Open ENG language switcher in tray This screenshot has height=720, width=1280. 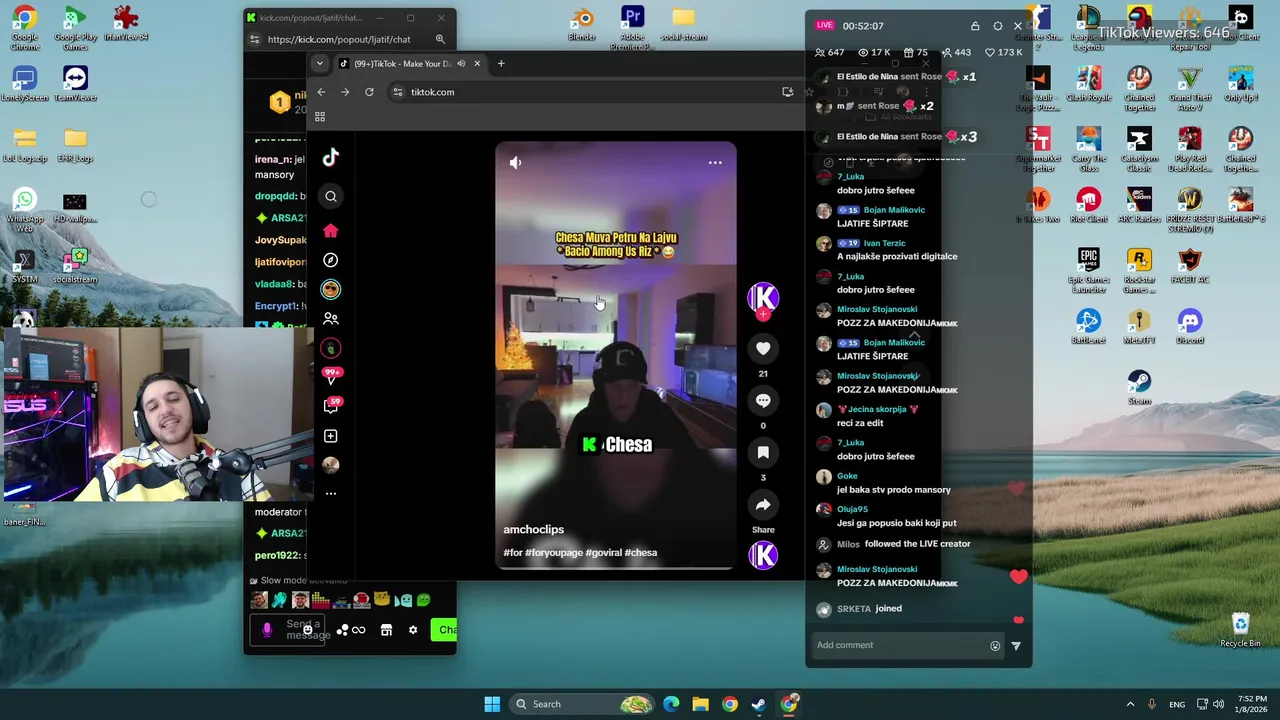click(1177, 704)
